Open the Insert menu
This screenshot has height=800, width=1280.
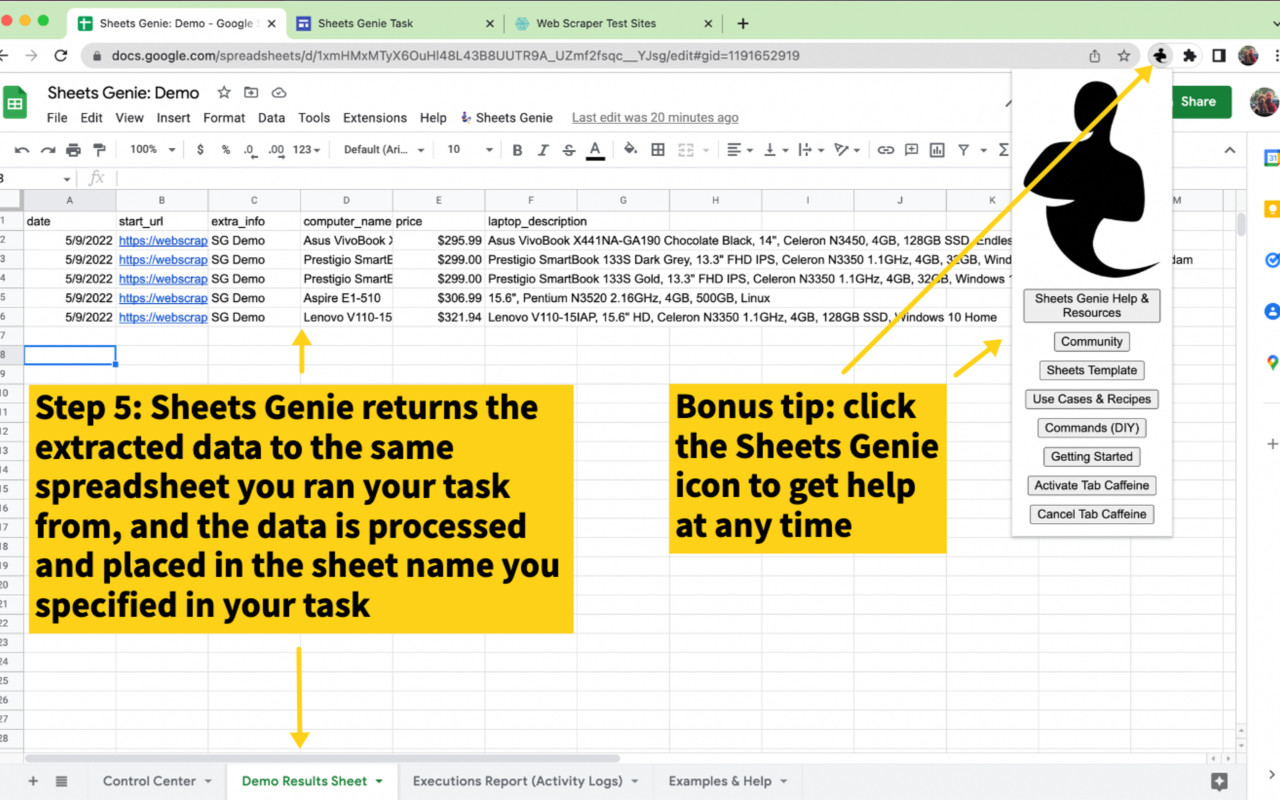[x=173, y=118]
